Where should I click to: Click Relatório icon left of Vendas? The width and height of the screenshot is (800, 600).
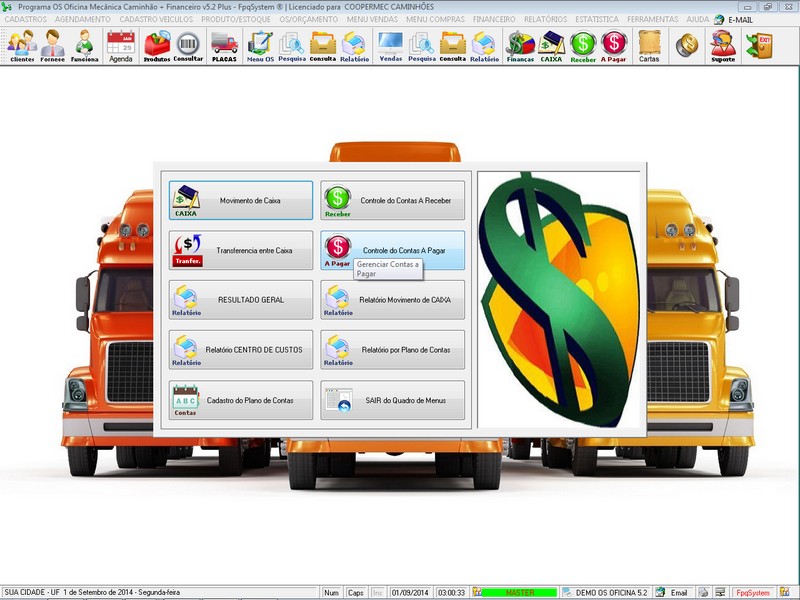(355, 46)
